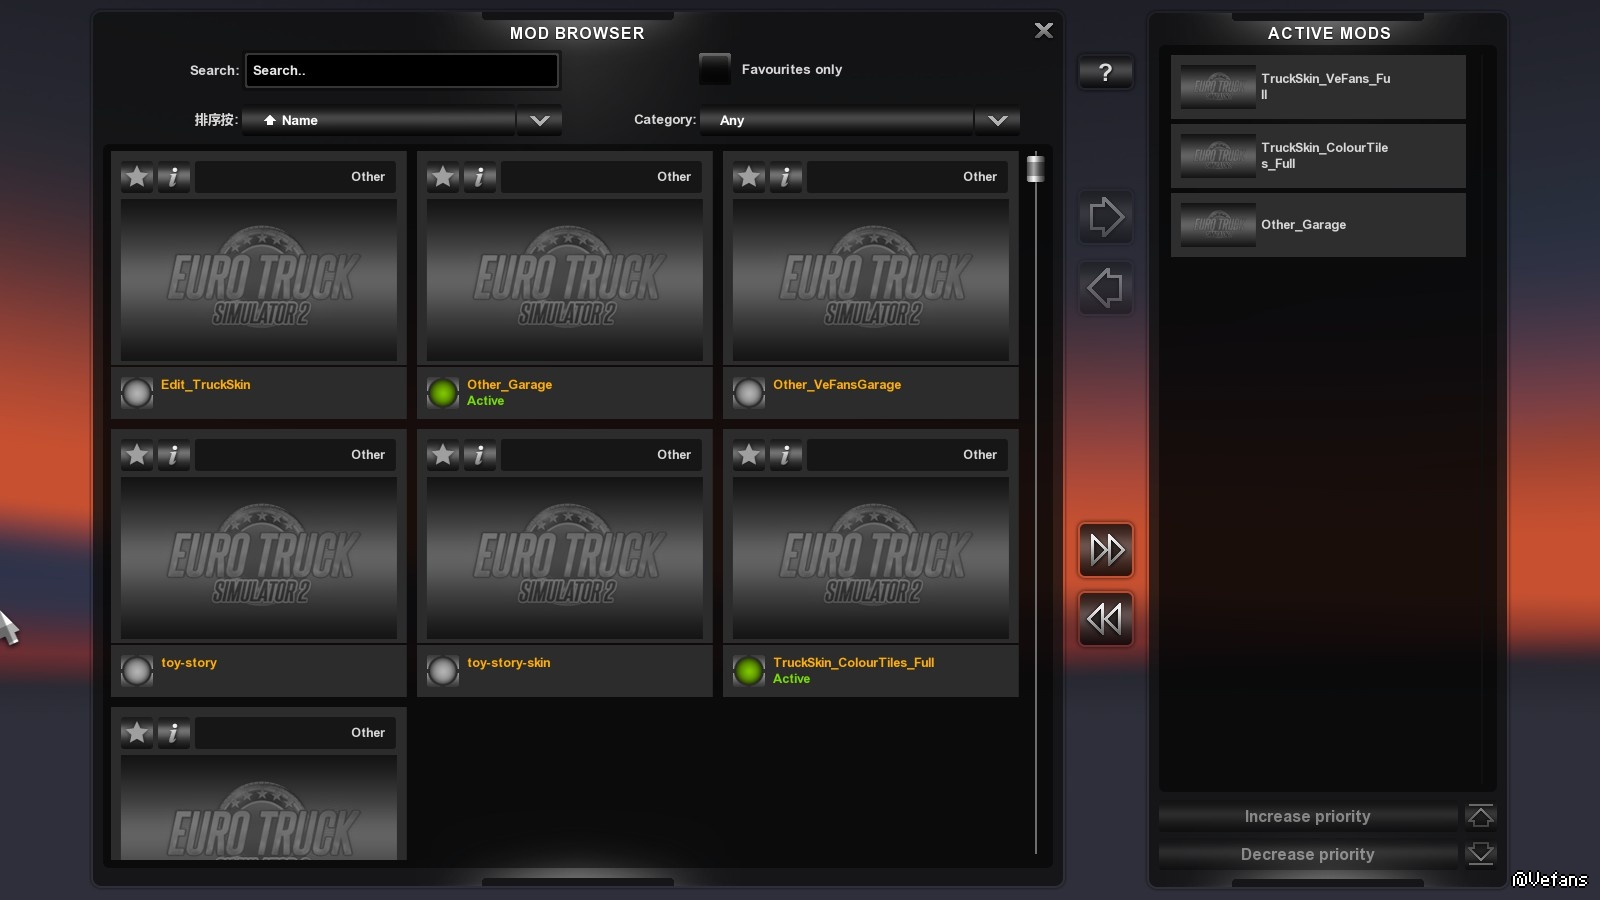This screenshot has width=1600, height=900.
Task: Select the toy-story mod thumbnail
Action: [259, 558]
